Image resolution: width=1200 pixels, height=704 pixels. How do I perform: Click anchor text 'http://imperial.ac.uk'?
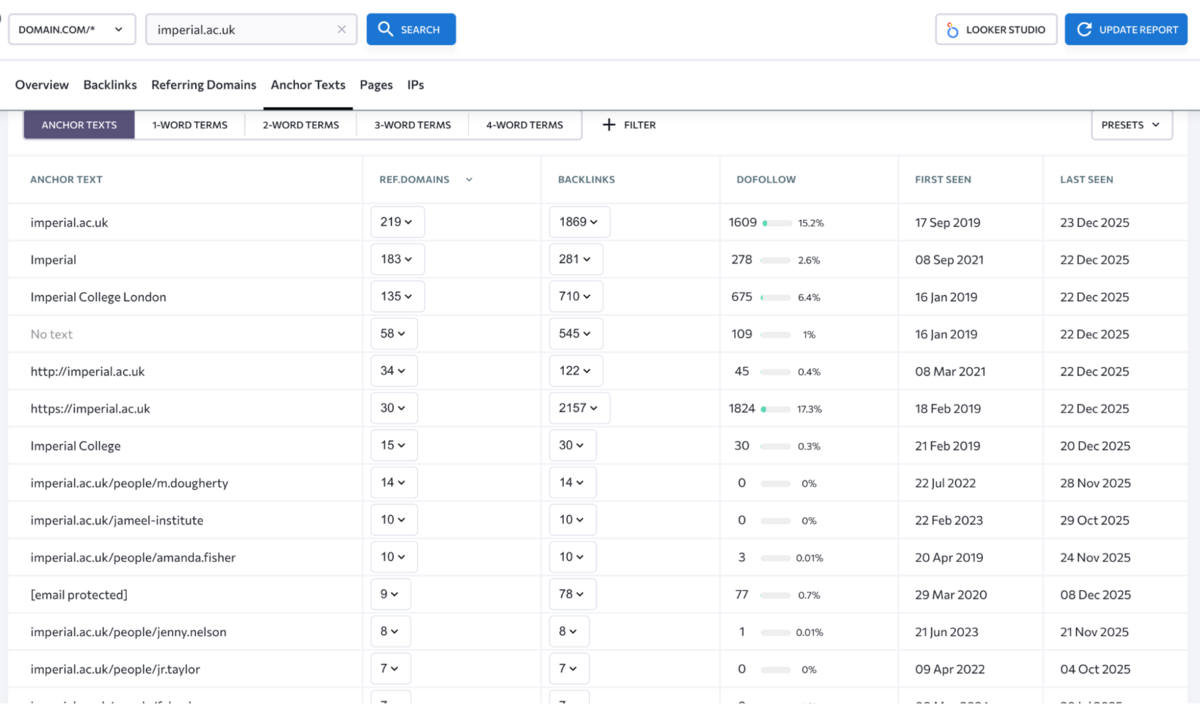pos(87,371)
